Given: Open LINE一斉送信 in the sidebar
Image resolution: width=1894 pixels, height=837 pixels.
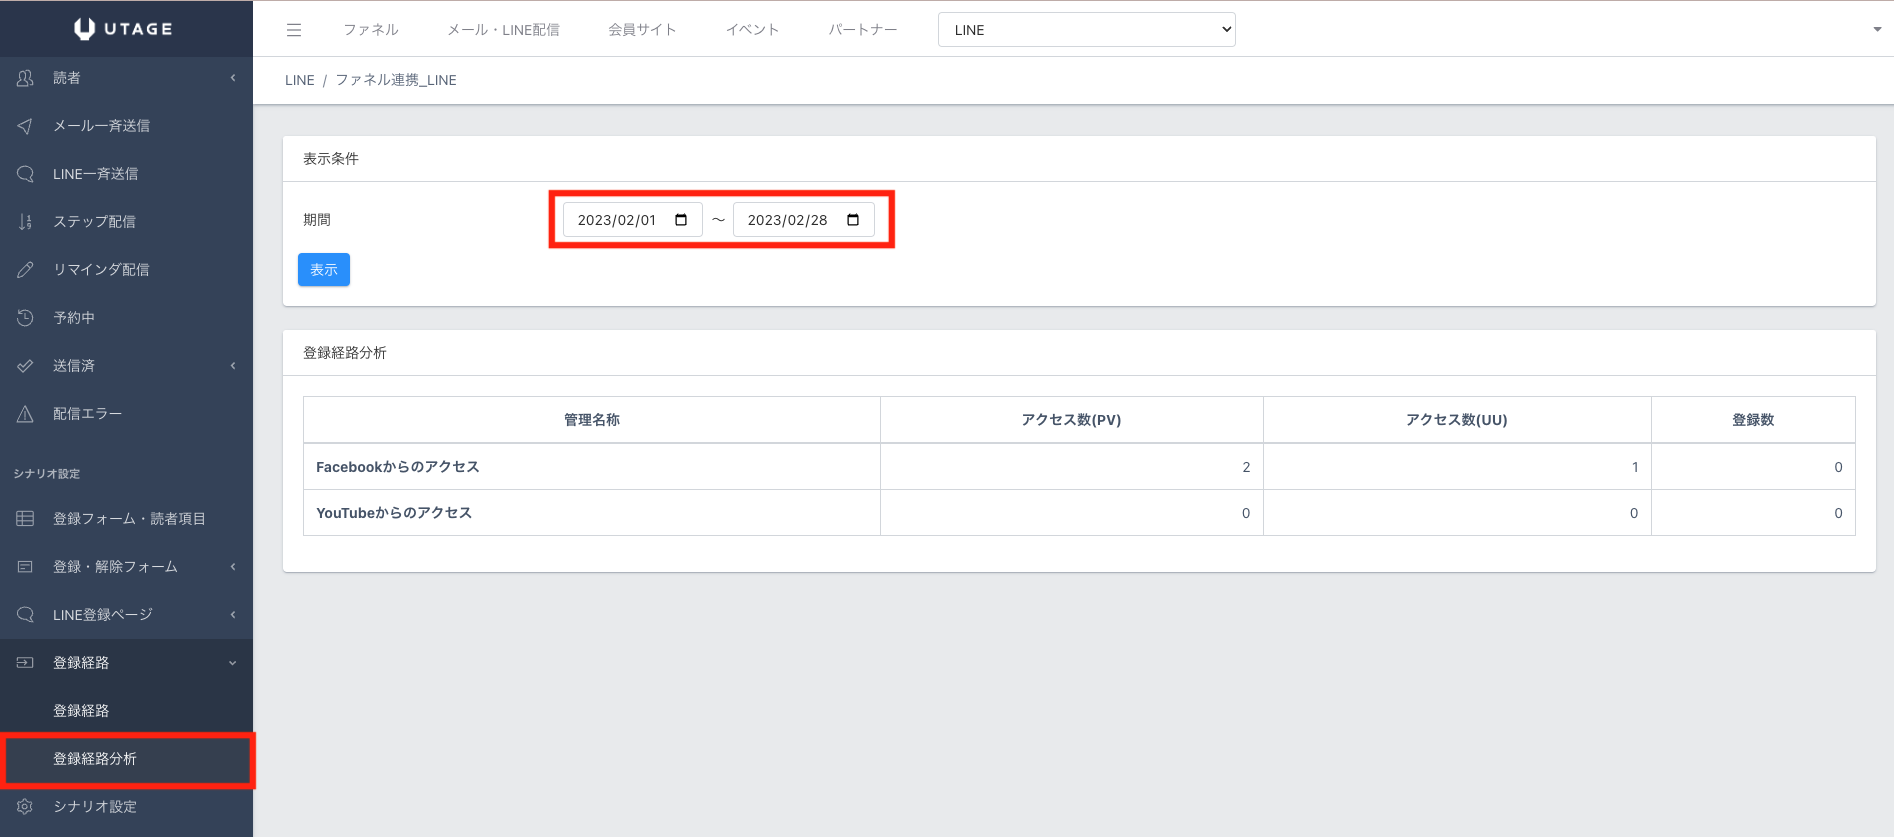Looking at the screenshot, I should click(x=95, y=174).
